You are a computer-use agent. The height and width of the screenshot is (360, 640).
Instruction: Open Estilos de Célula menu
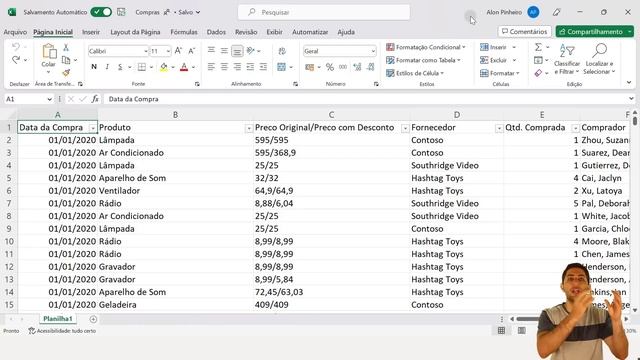pos(415,73)
